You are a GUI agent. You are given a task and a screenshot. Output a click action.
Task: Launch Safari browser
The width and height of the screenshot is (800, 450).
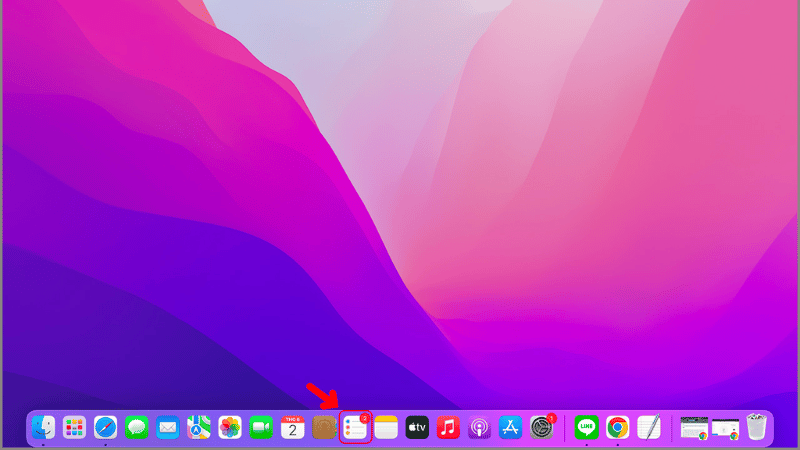point(105,428)
